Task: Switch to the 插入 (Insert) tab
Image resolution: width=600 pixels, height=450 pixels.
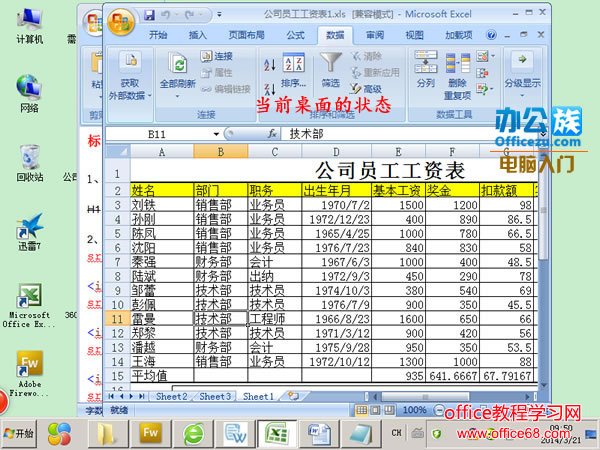Action: click(x=198, y=35)
